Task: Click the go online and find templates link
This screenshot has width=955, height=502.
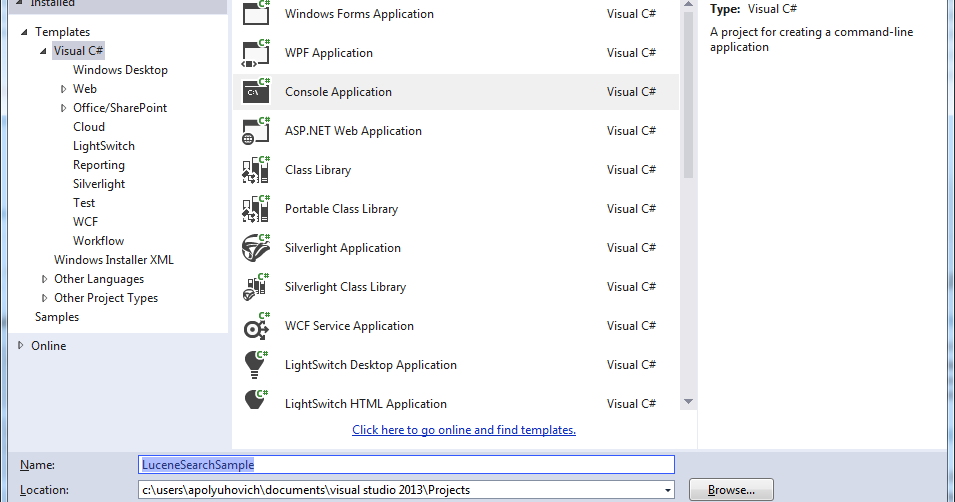Action: coord(463,430)
